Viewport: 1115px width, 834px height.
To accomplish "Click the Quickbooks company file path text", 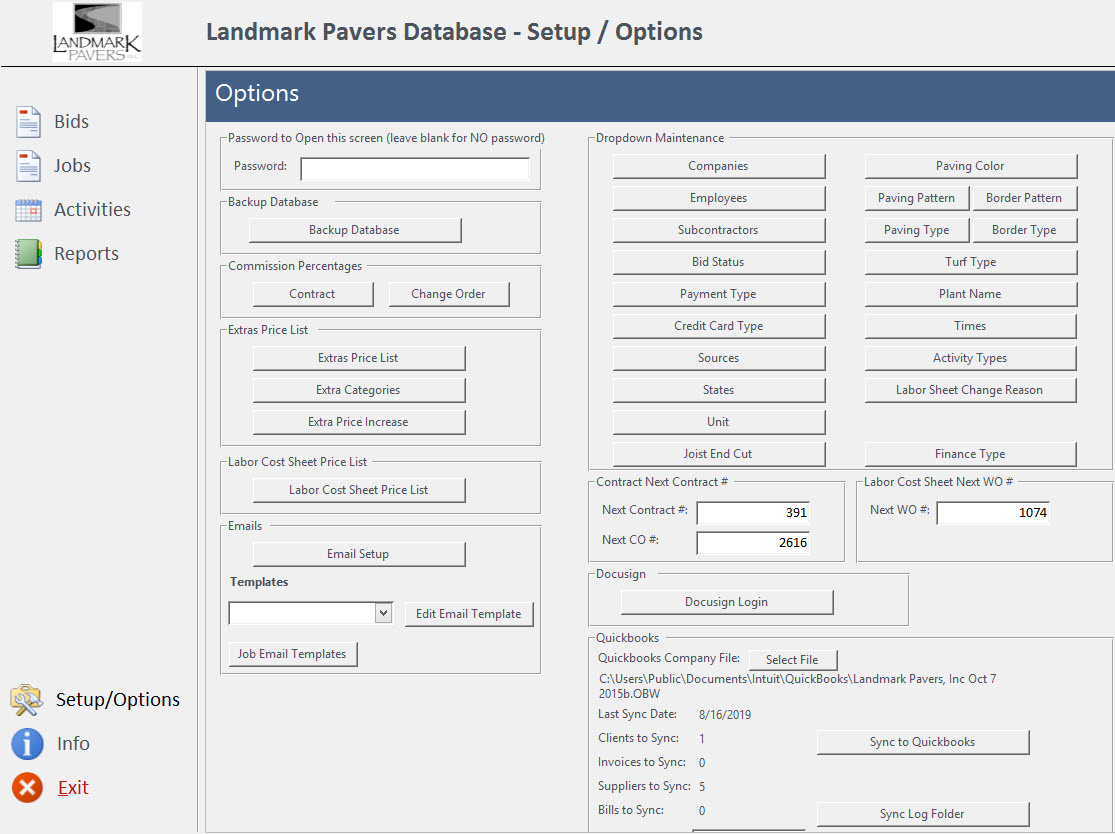I will pos(798,686).
